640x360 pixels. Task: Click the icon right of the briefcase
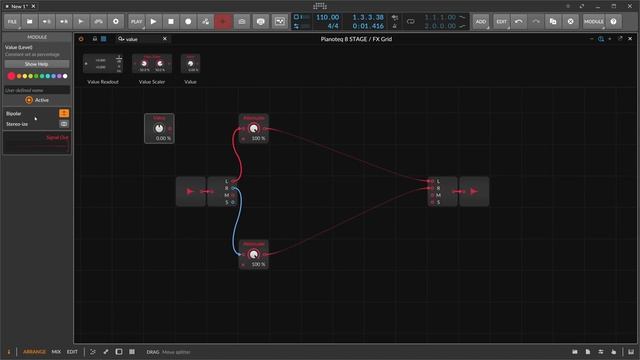[261, 22]
